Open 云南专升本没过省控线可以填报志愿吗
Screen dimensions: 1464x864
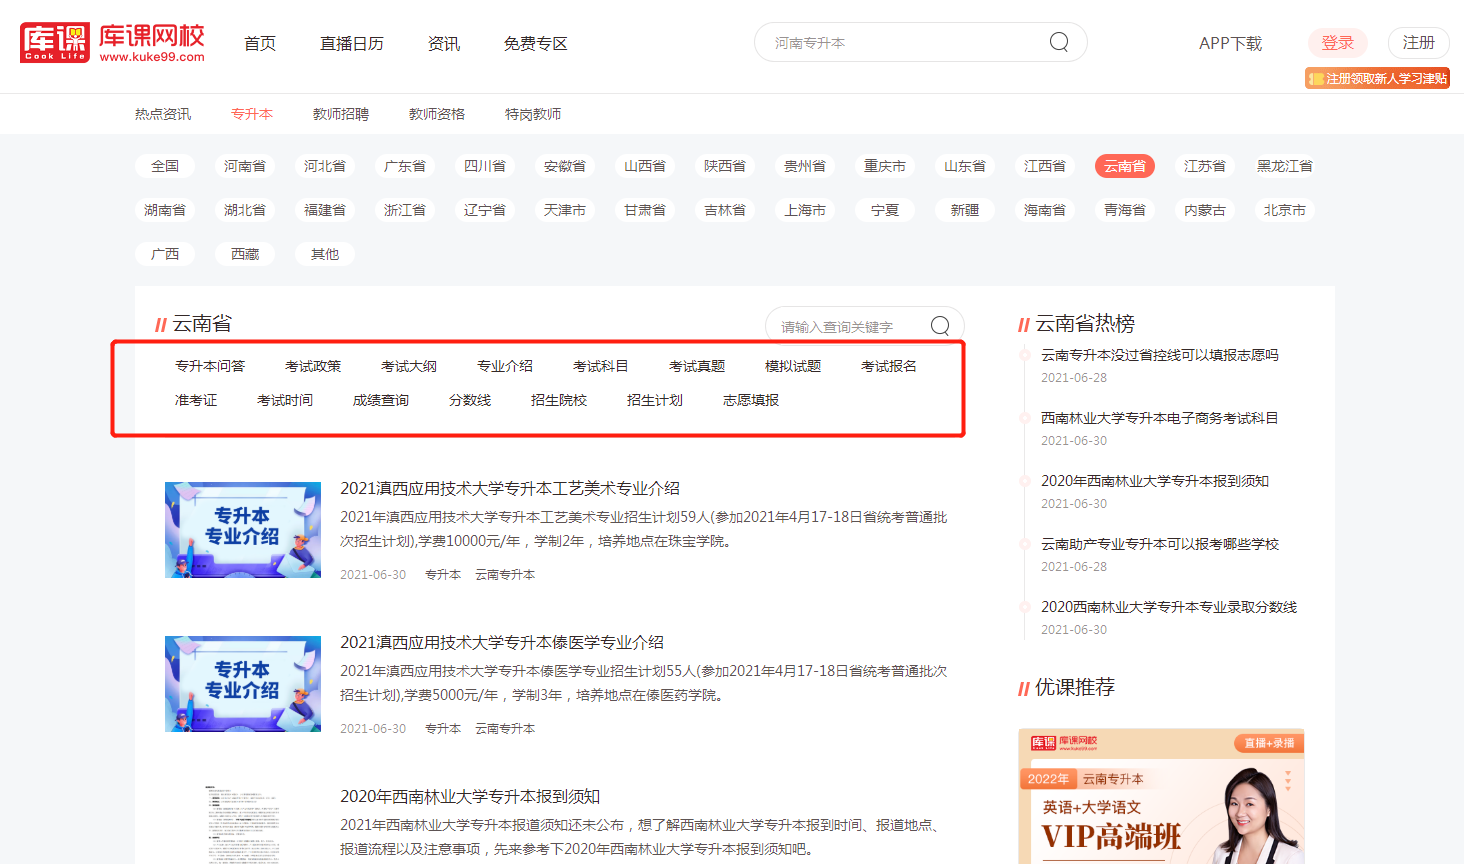[x=1160, y=354]
